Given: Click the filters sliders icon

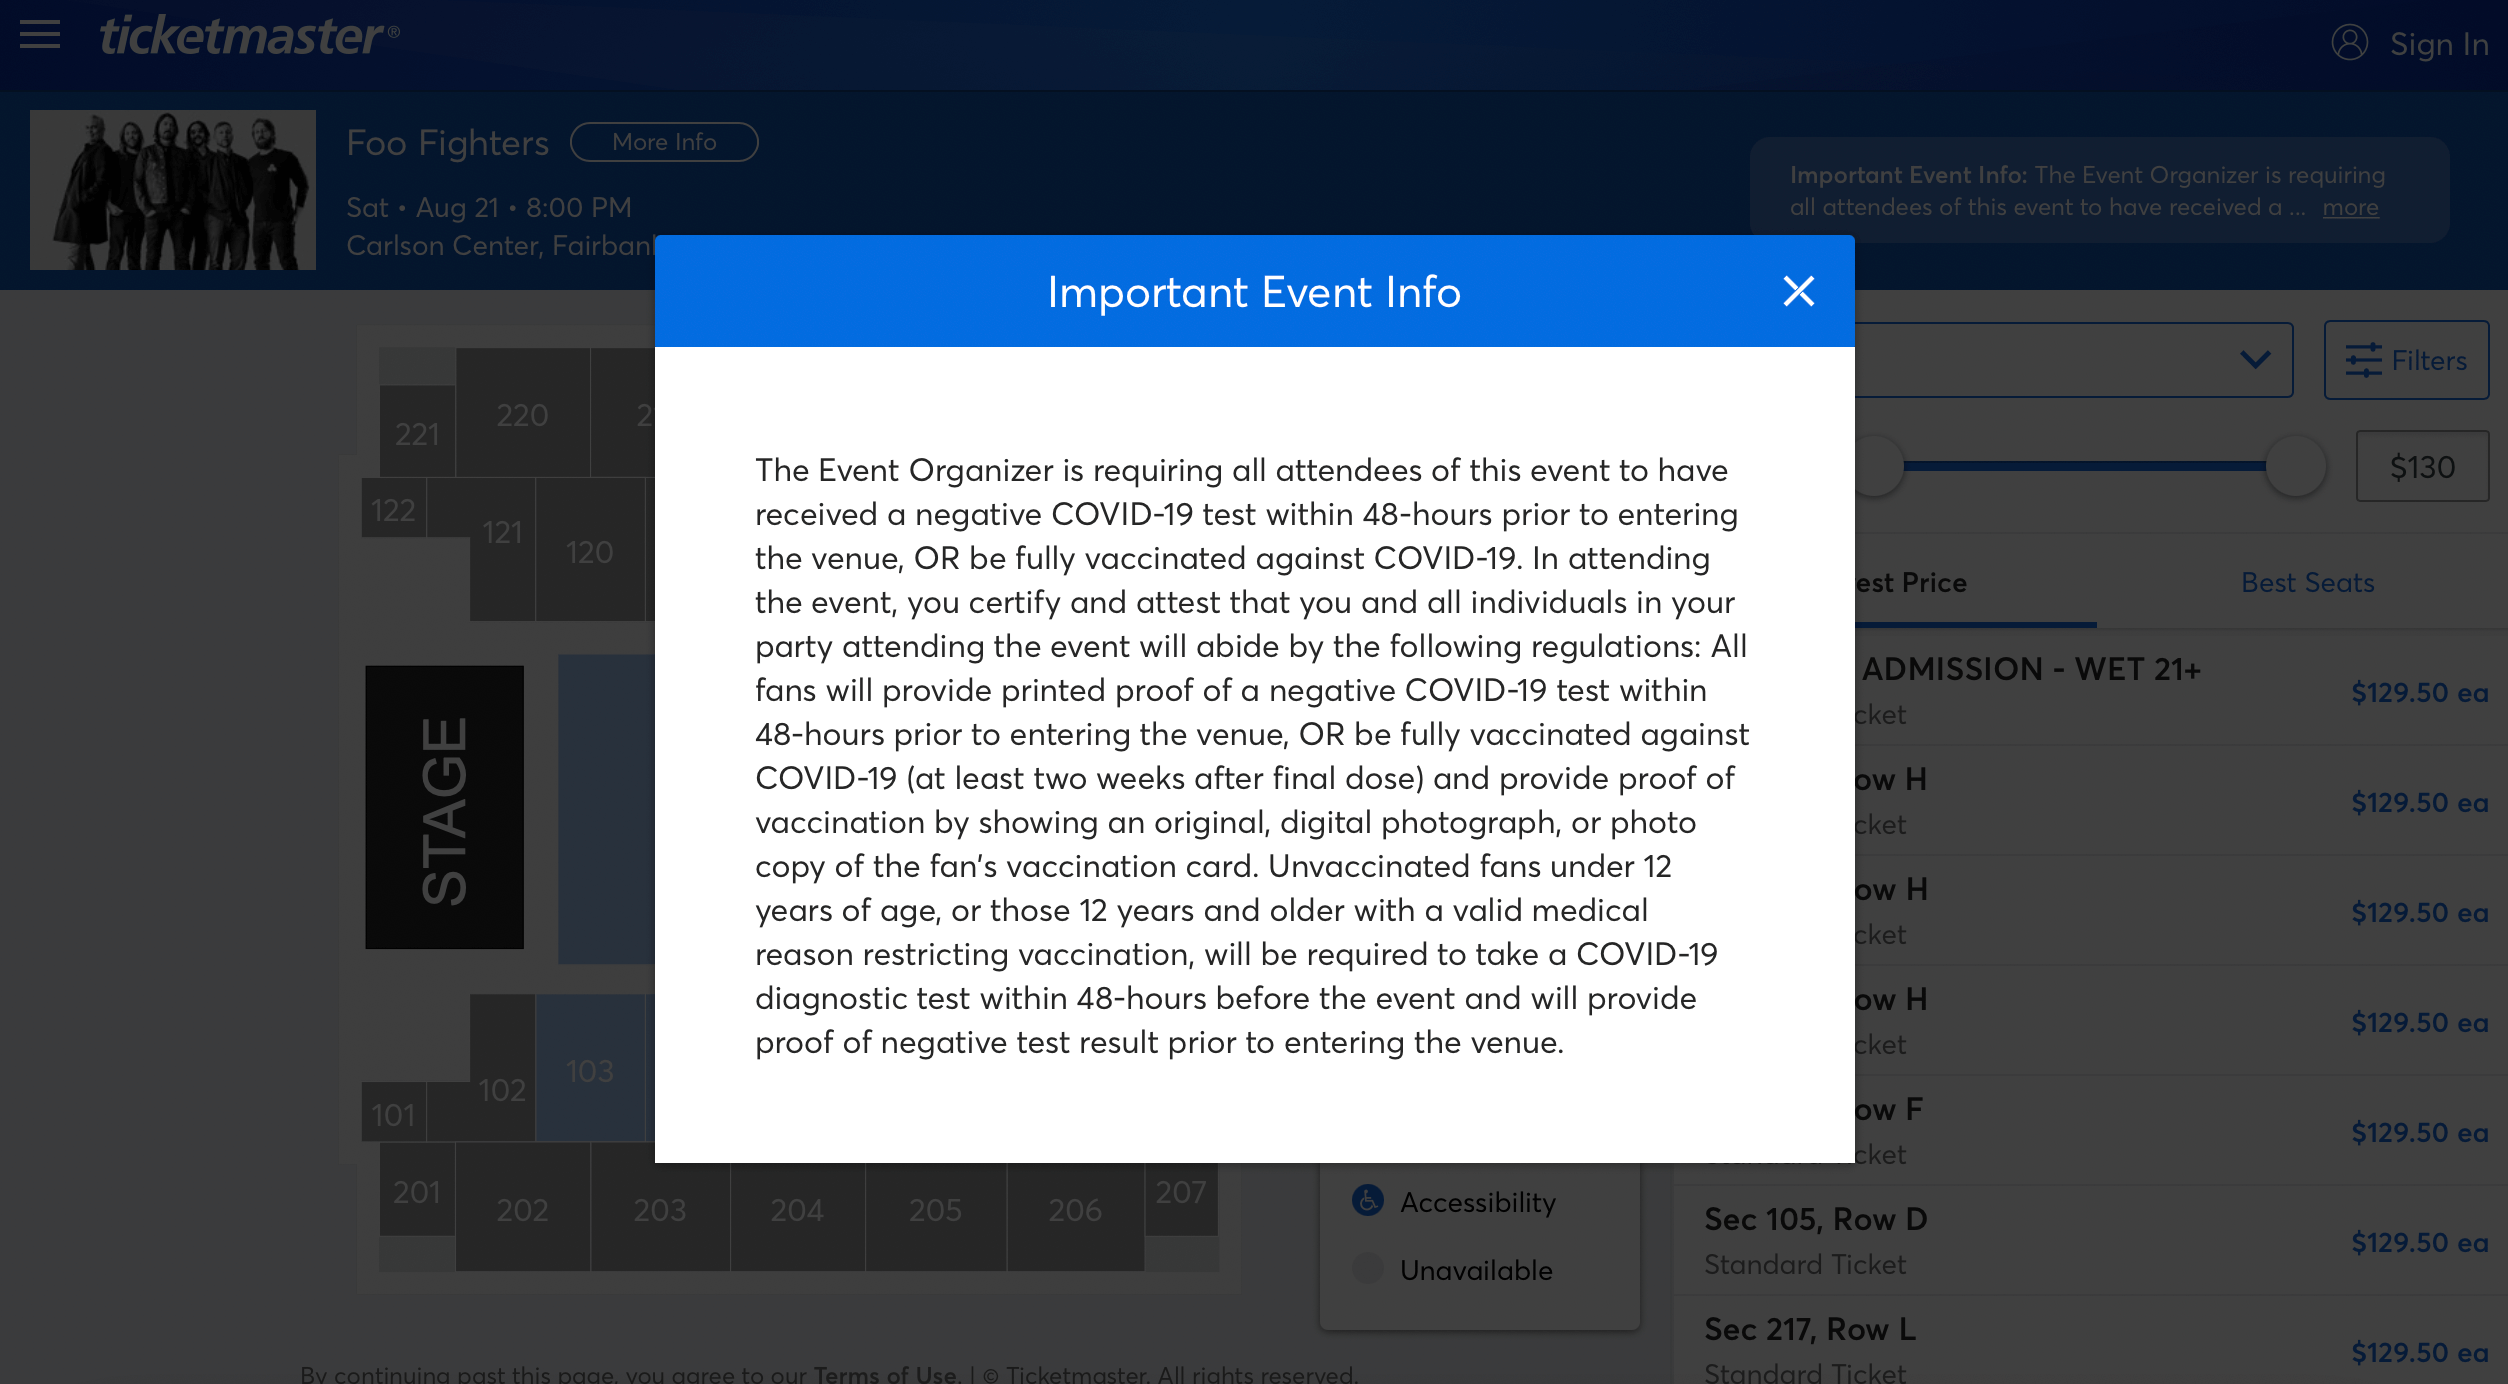Looking at the screenshot, I should click(x=2363, y=360).
